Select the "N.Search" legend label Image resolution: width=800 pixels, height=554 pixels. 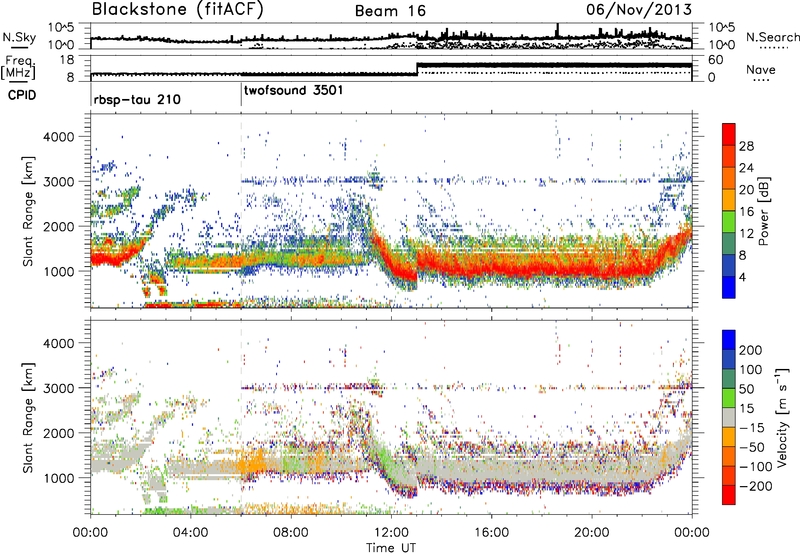pyautogui.click(x=772, y=37)
